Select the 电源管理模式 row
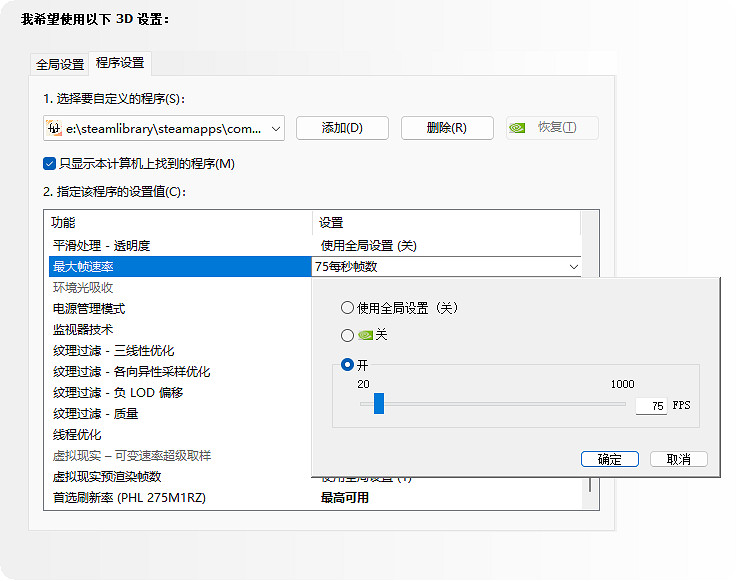Image resolution: width=737 pixels, height=581 pixels. click(180, 309)
